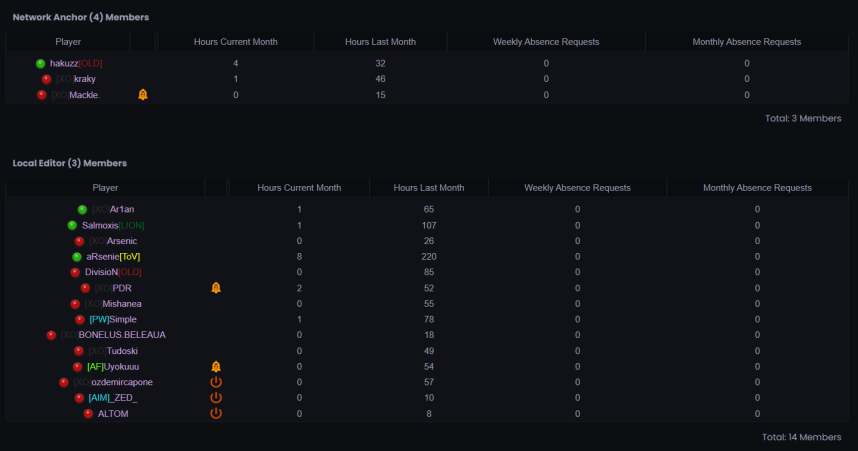
Task: Click Local Editor Player column header
Action: (105, 188)
